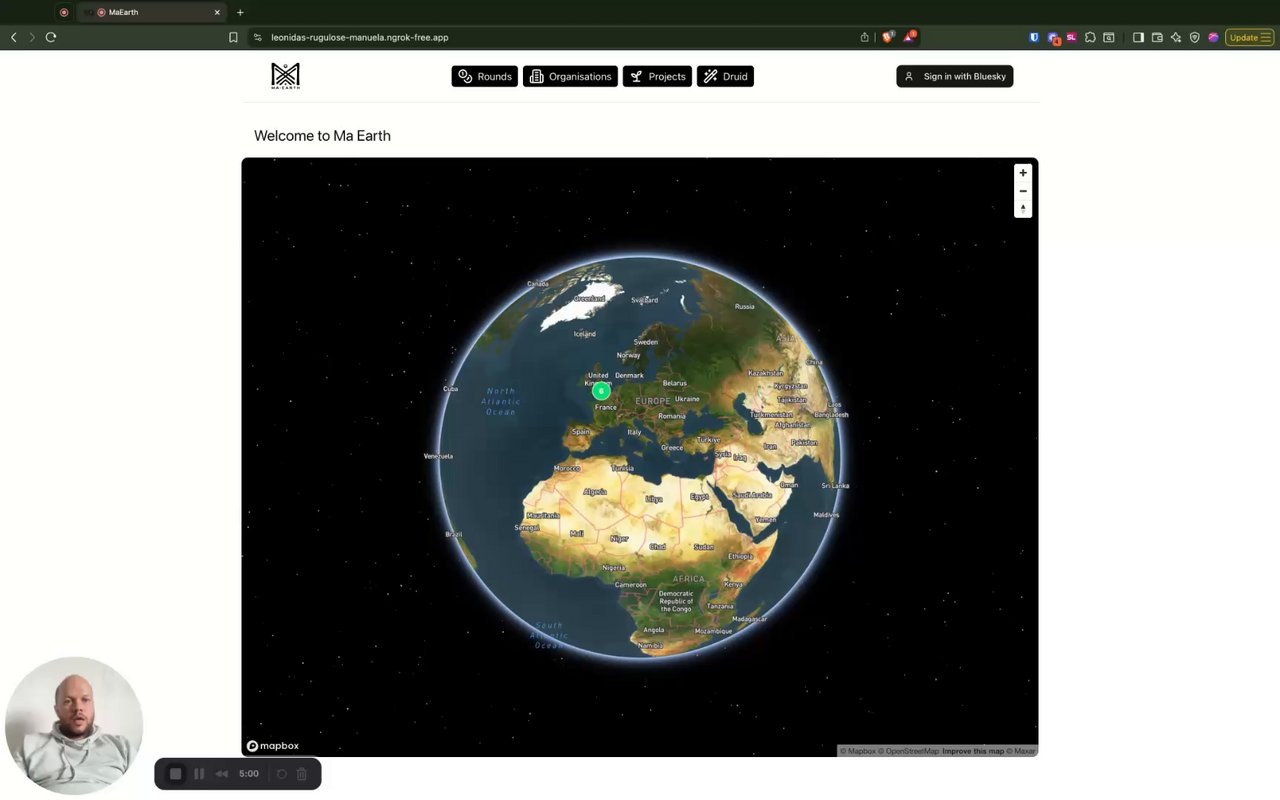This screenshot has height=800, width=1280.
Task: Open the Rounds page
Action: (484, 76)
